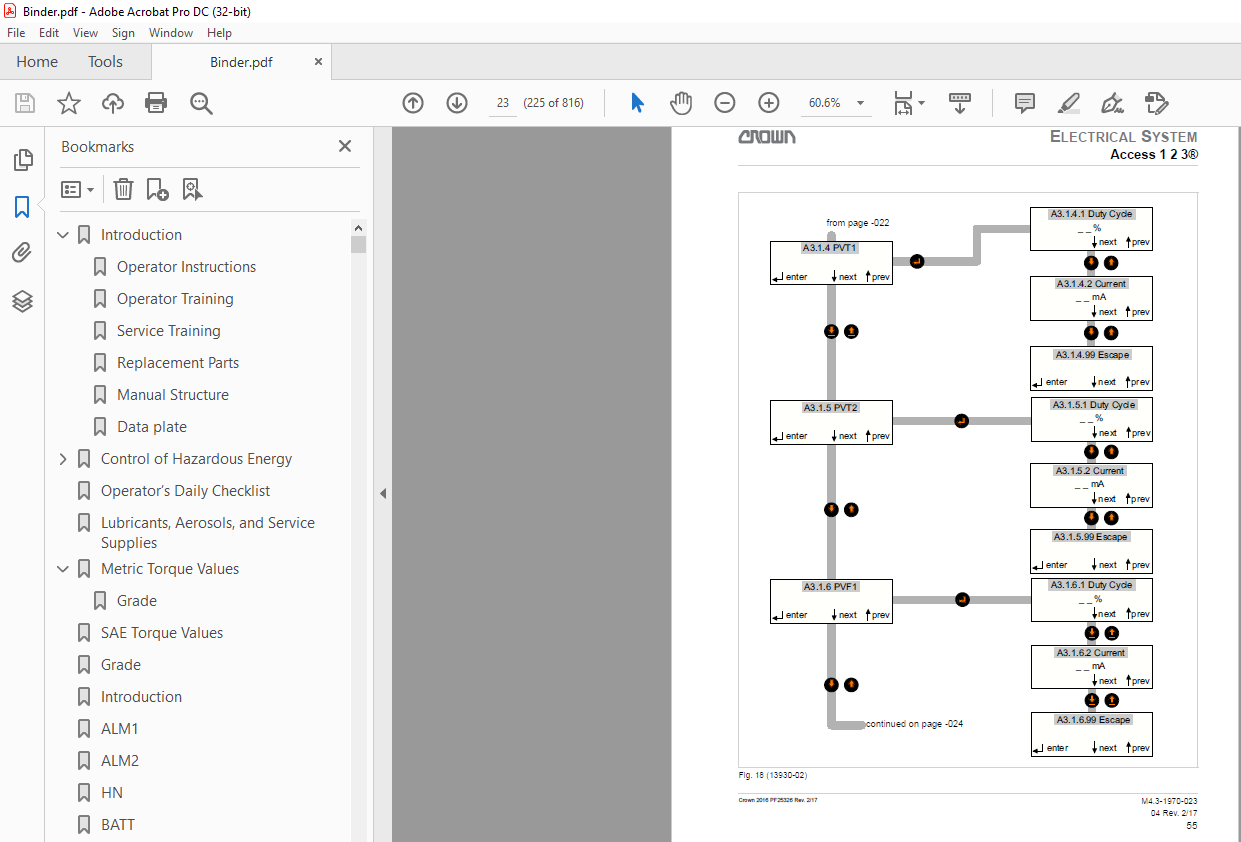Open the View menu
Viewport: 1241px width, 842px height.
(86, 33)
